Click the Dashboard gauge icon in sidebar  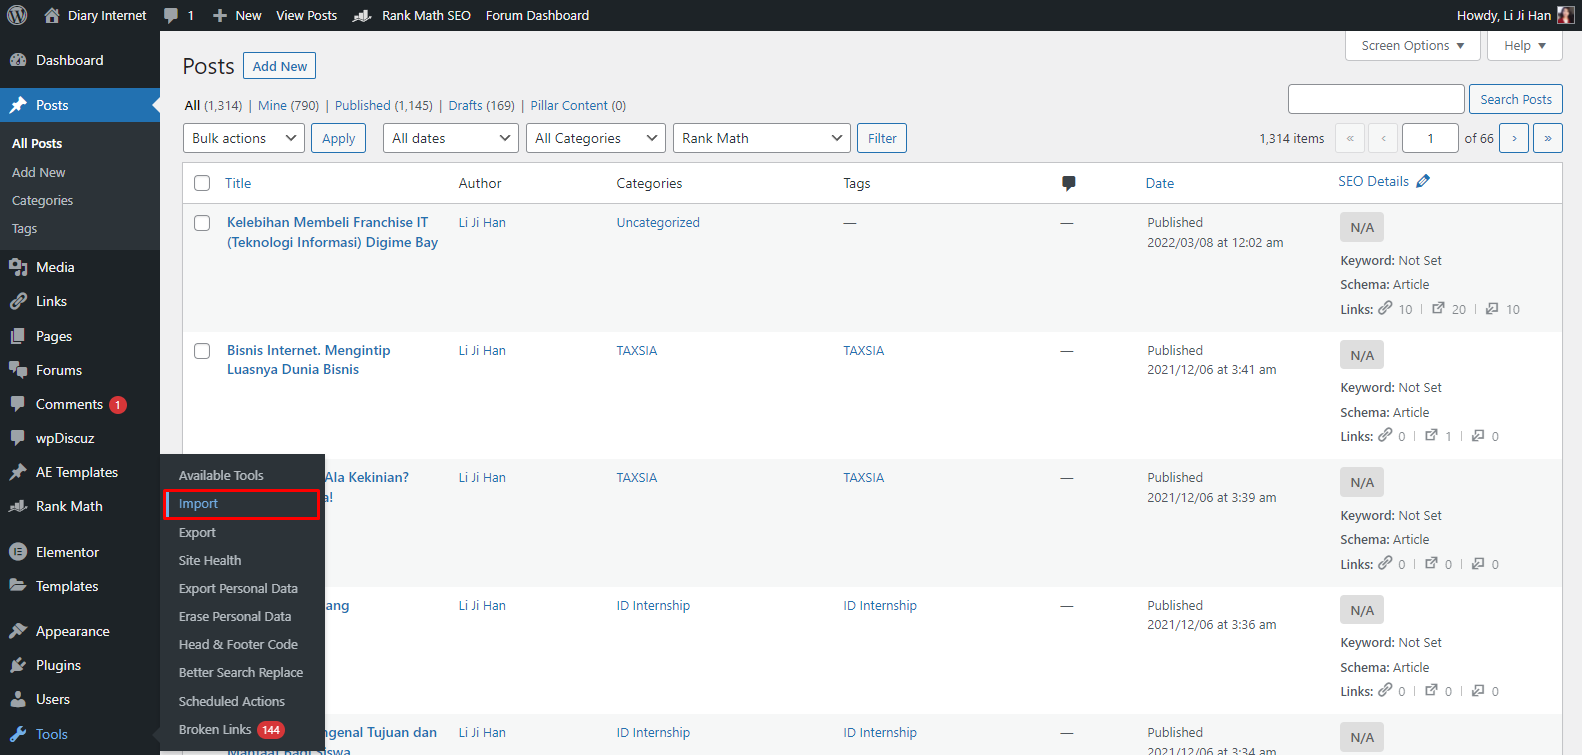18,60
